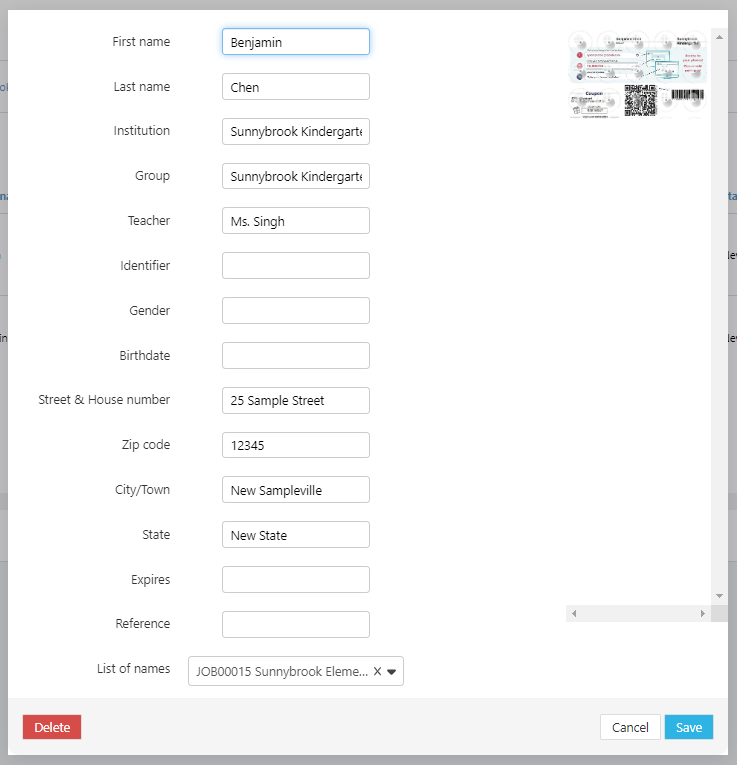Click the First name field containing Benjamin
This screenshot has height=765, width=737.
[296, 42]
